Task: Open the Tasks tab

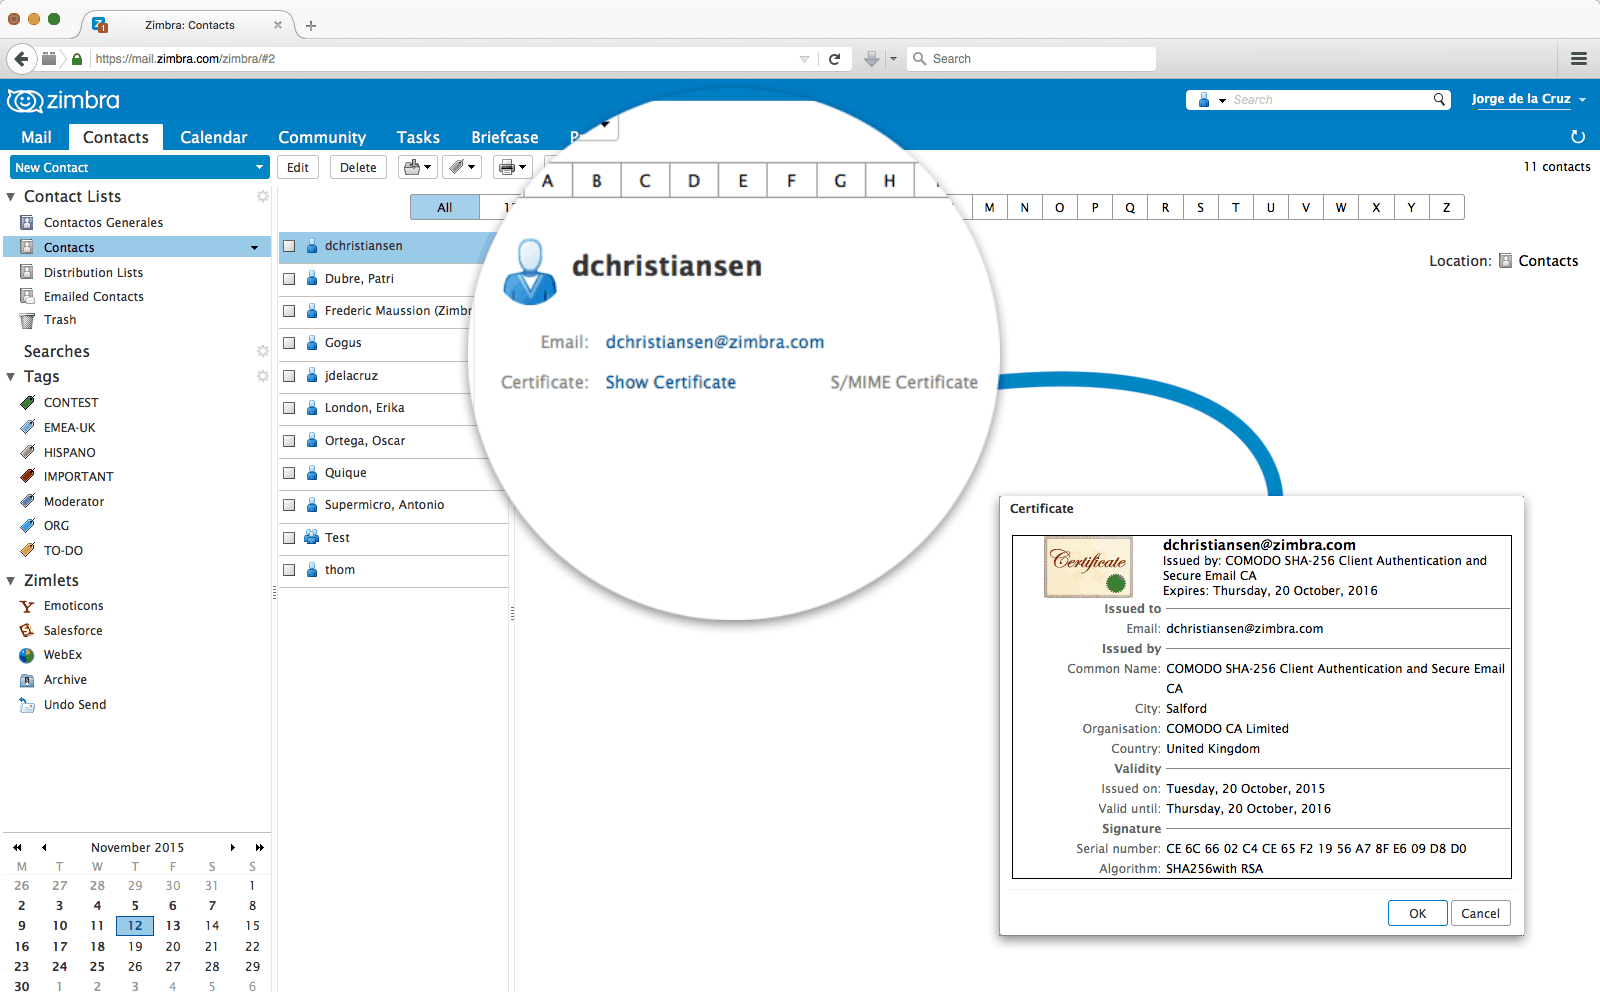Action: click(x=418, y=137)
